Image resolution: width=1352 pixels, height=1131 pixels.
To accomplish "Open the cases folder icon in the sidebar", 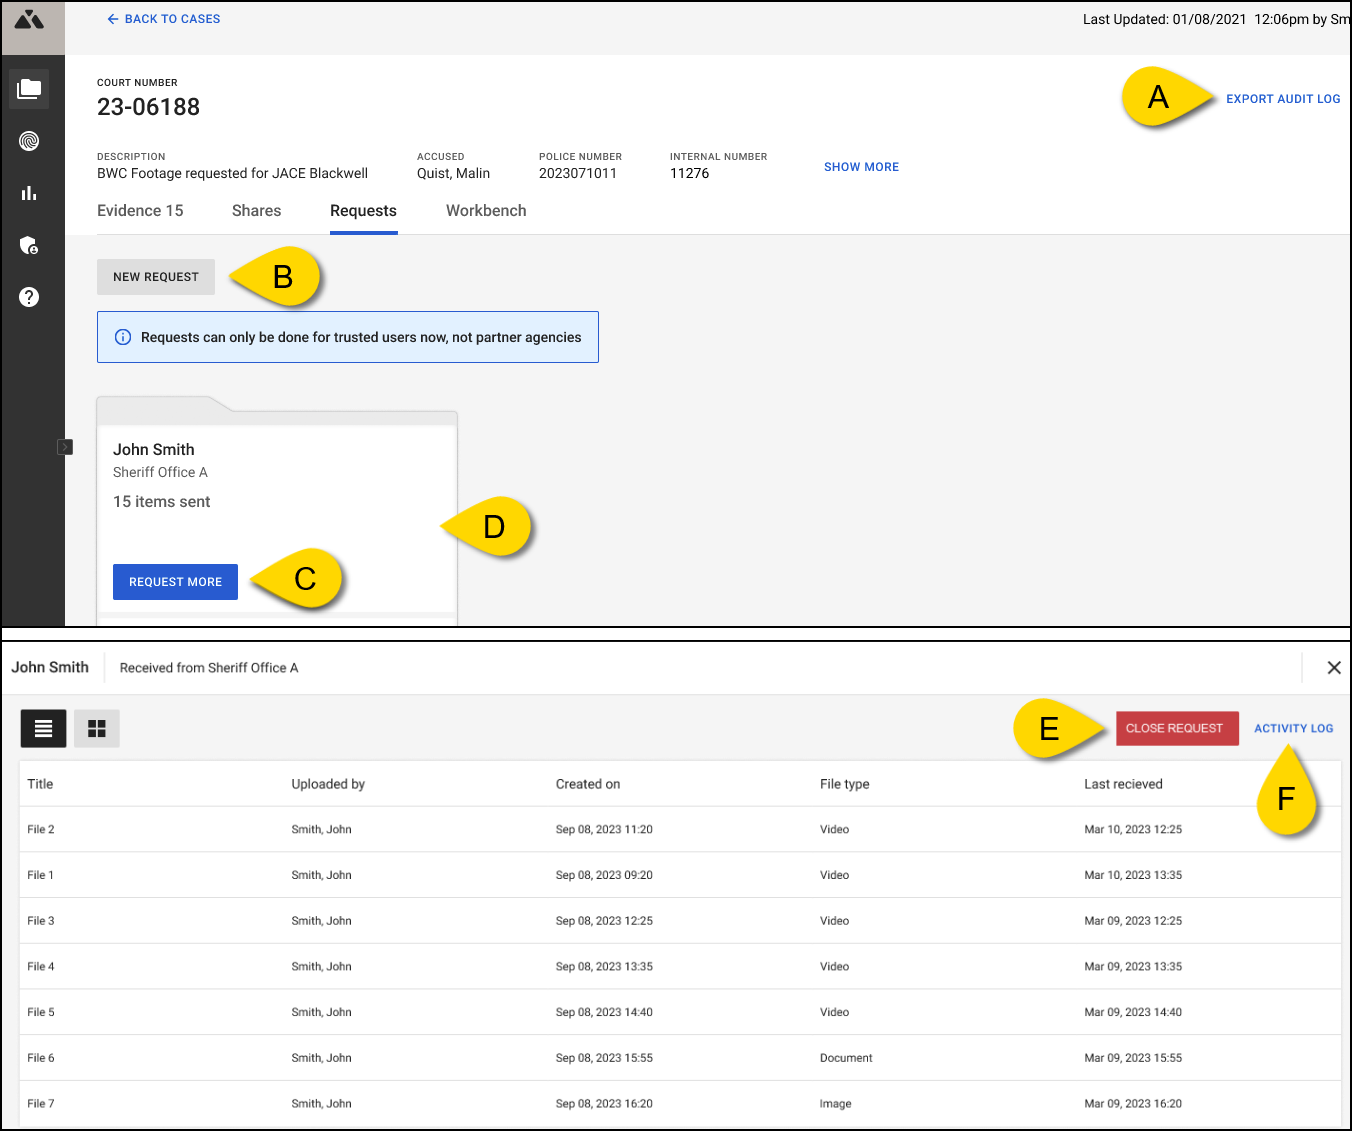I will 29,88.
